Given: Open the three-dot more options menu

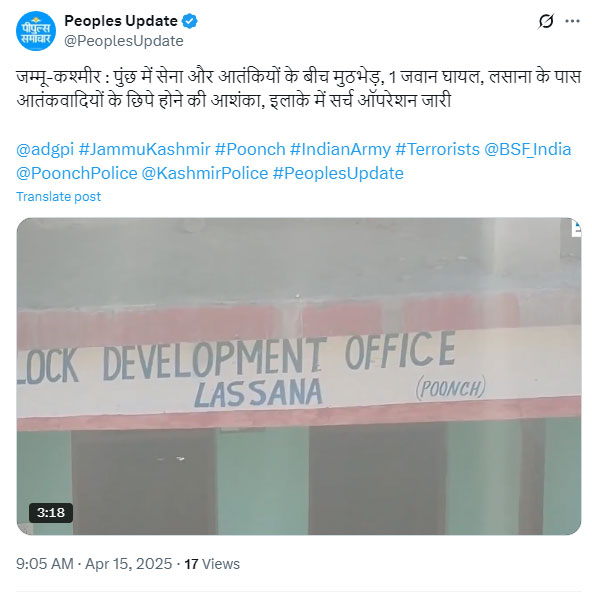Looking at the screenshot, I should 572,21.
